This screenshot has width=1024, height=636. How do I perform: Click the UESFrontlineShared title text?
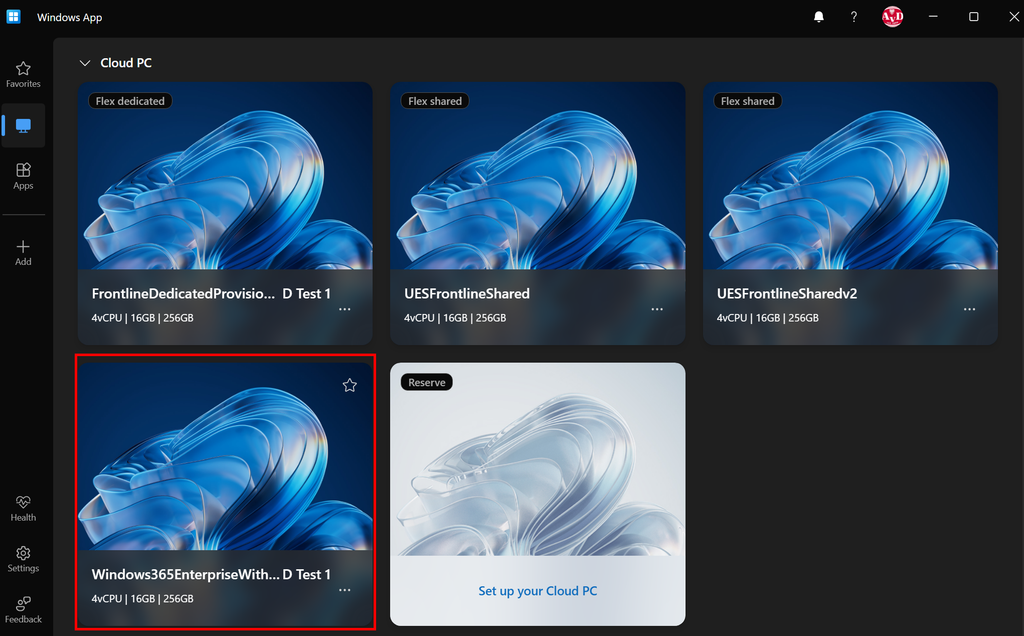click(467, 294)
